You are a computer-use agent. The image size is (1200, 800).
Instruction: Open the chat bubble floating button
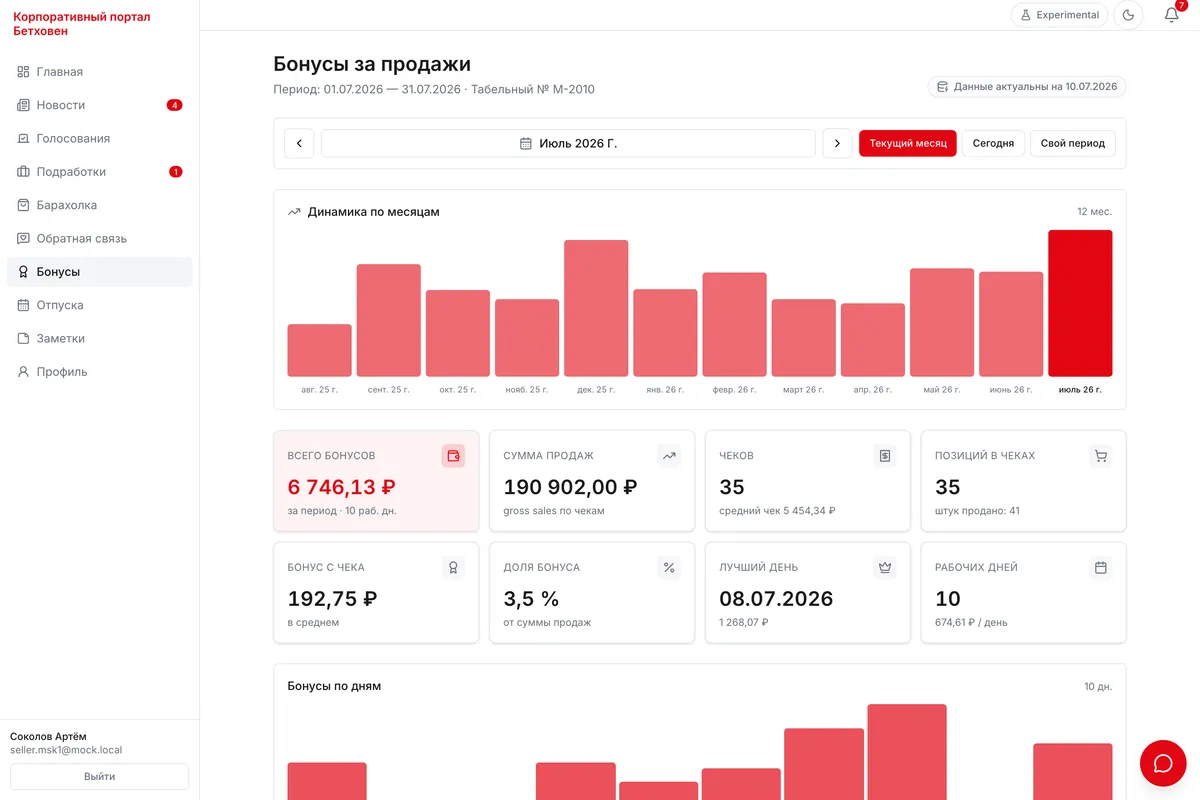tap(1163, 763)
